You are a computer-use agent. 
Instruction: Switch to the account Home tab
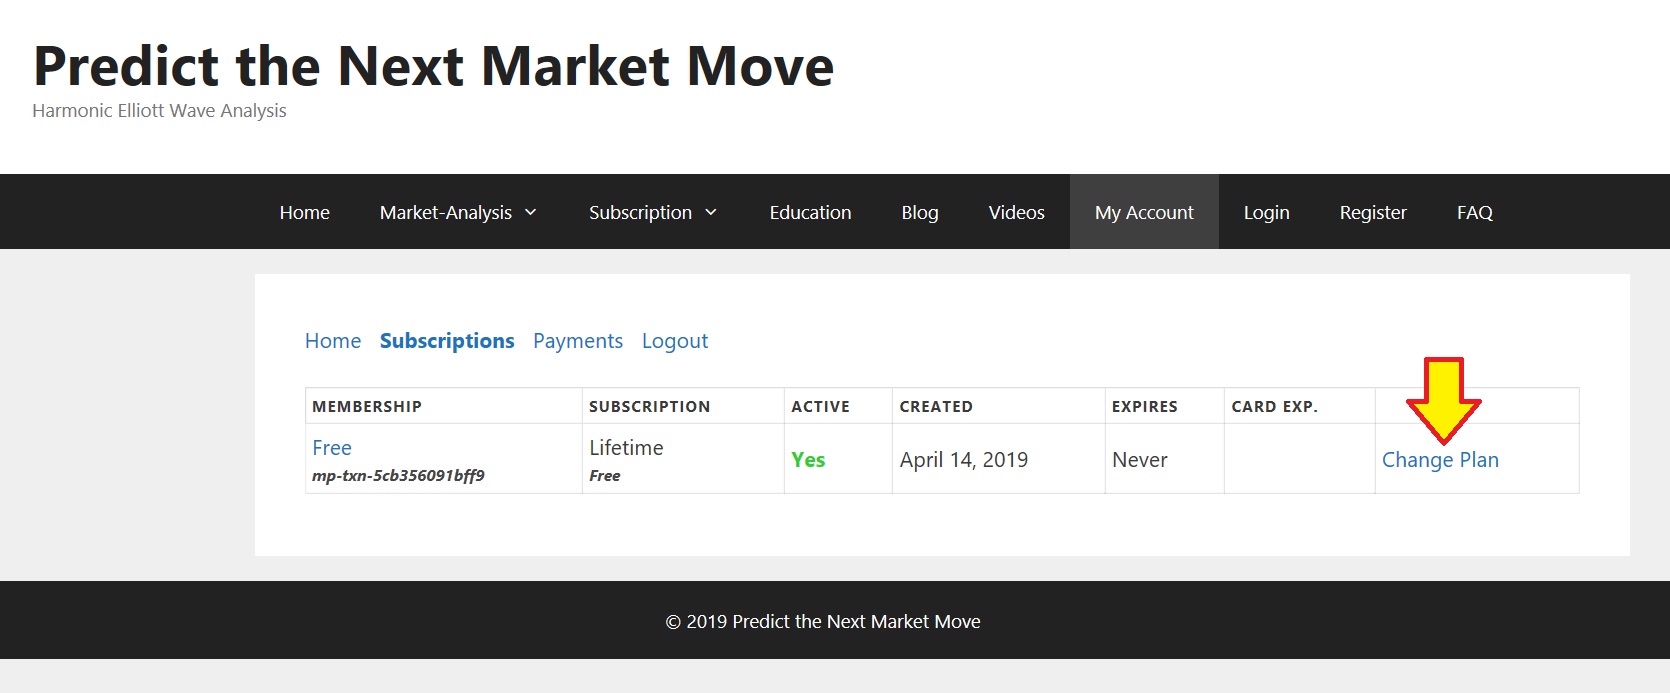(x=333, y=341)
